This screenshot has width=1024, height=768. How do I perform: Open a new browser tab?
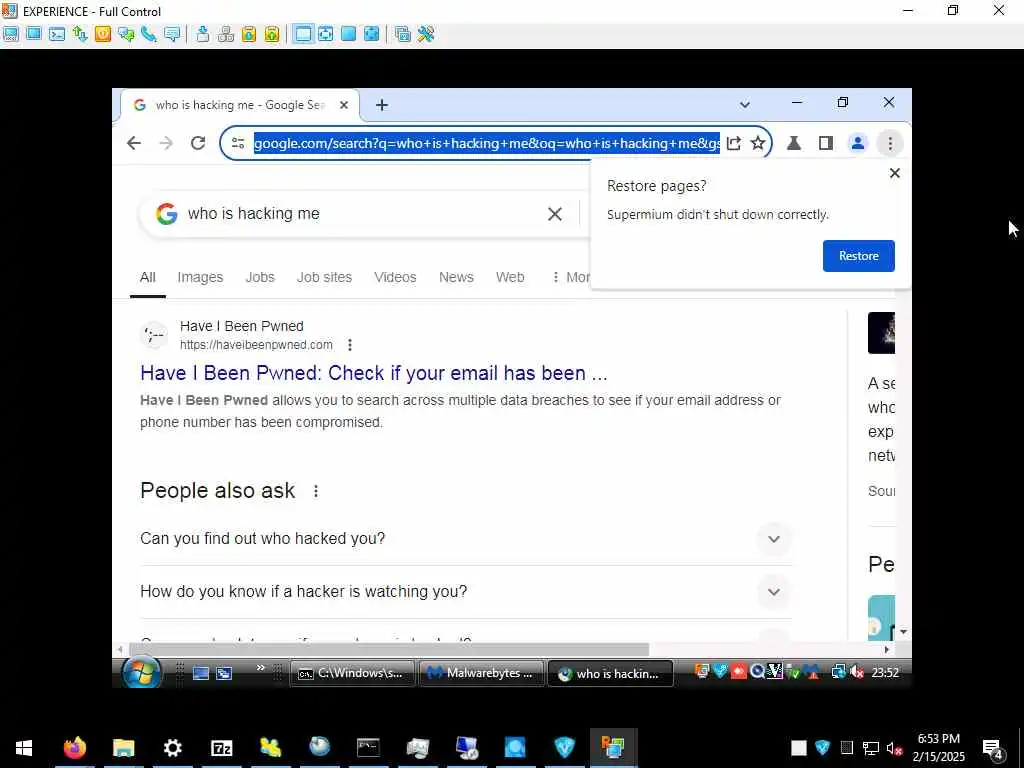pyautogui.click(x=382, y=104)
